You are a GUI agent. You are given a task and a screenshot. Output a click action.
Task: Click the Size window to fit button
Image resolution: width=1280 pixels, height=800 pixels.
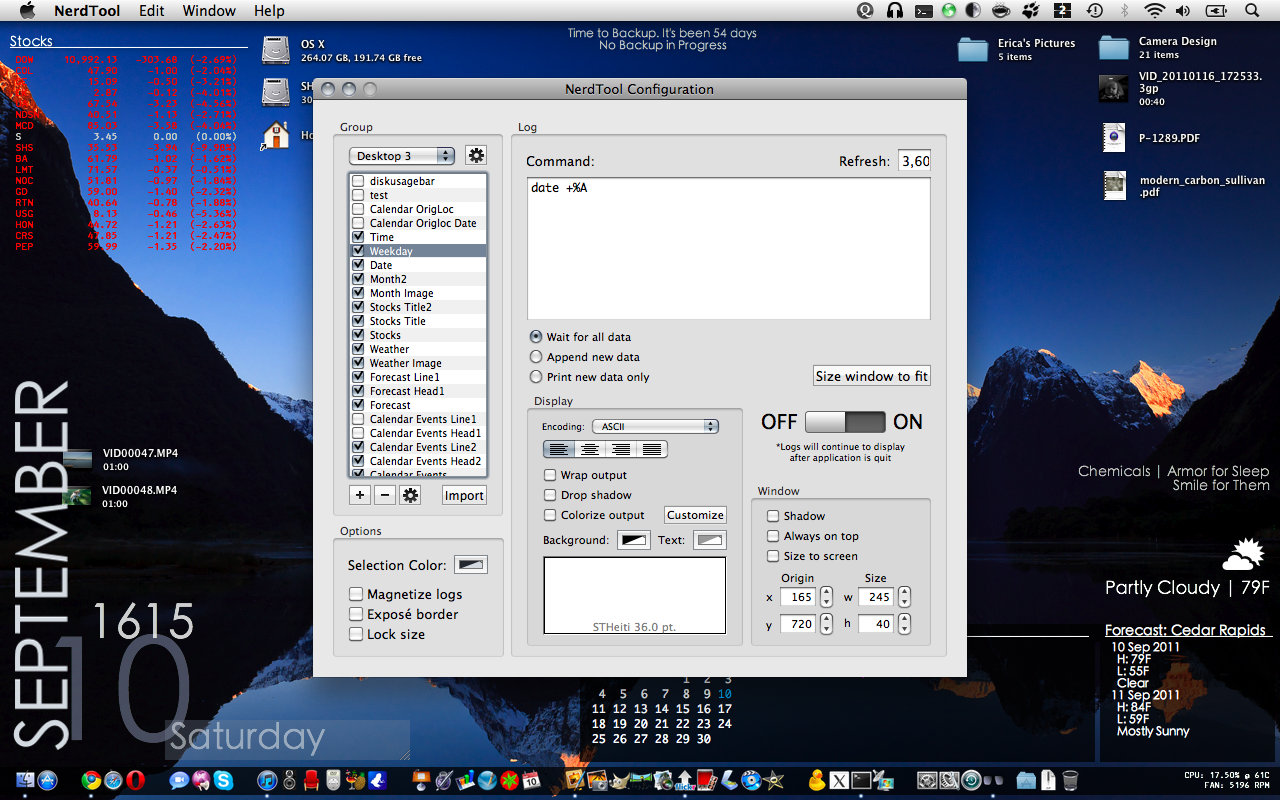coord(871,376)
